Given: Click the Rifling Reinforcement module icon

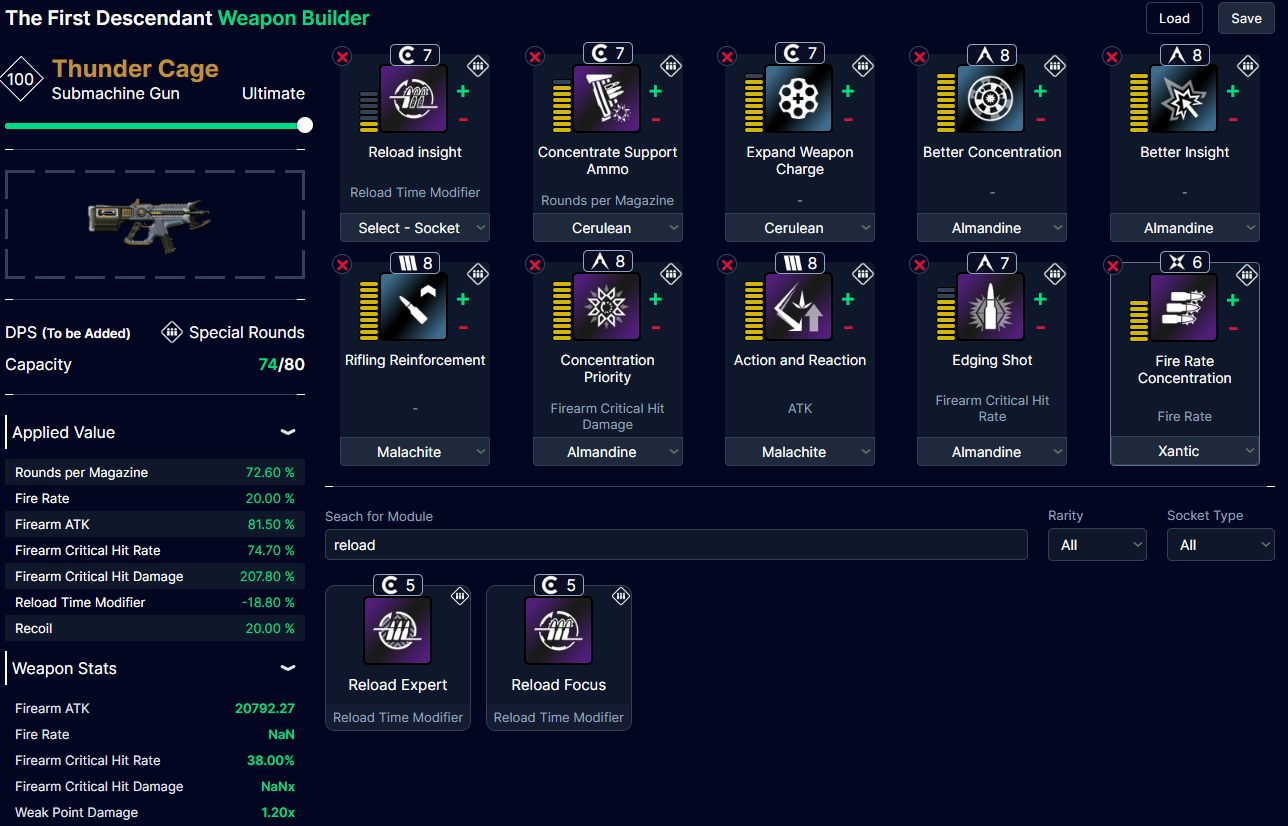Looking at the screenshot, I should click(414, 307).
